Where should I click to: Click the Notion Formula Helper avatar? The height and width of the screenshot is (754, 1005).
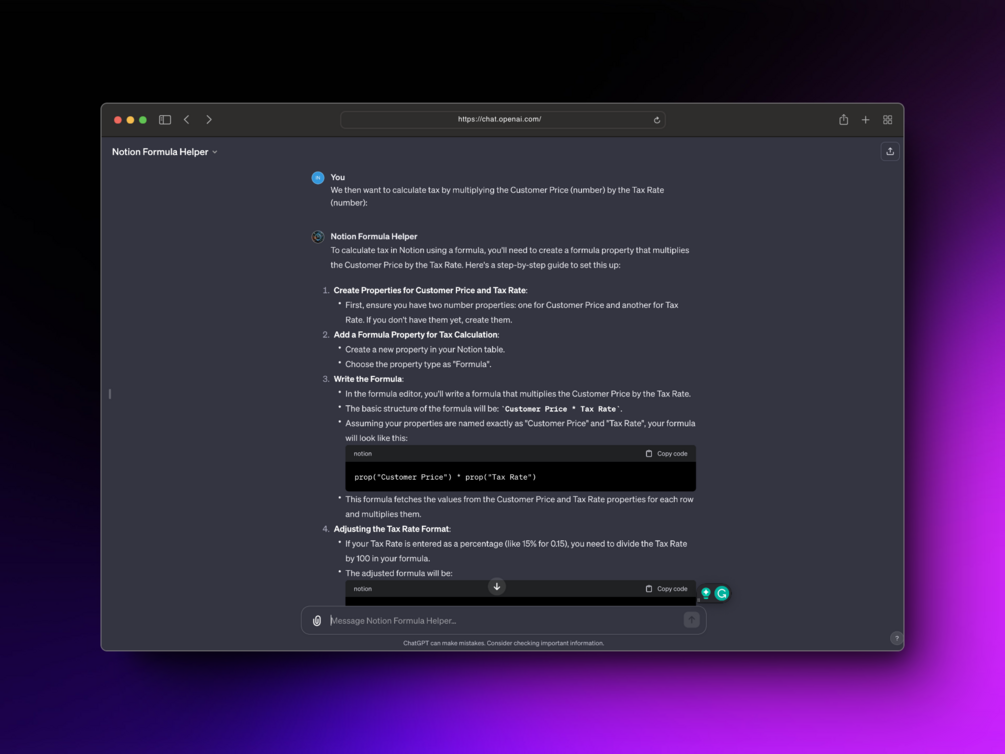[317, 237]
